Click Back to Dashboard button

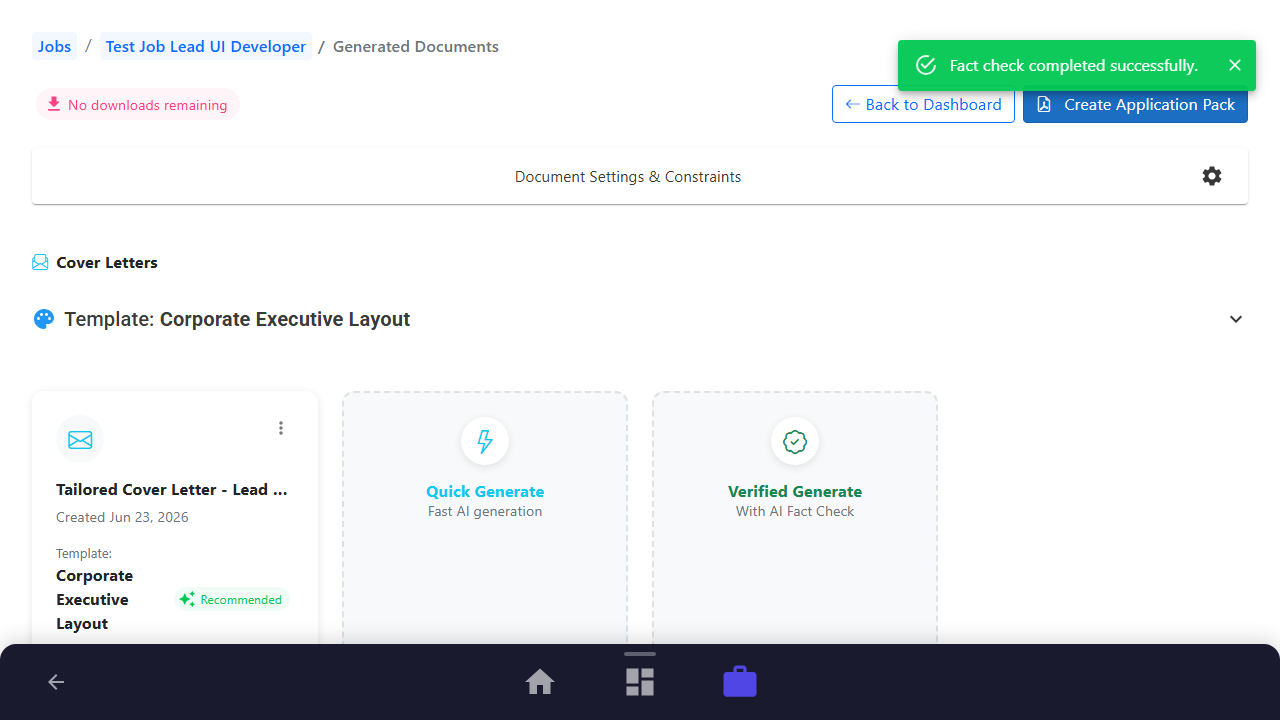coord(923,104)
